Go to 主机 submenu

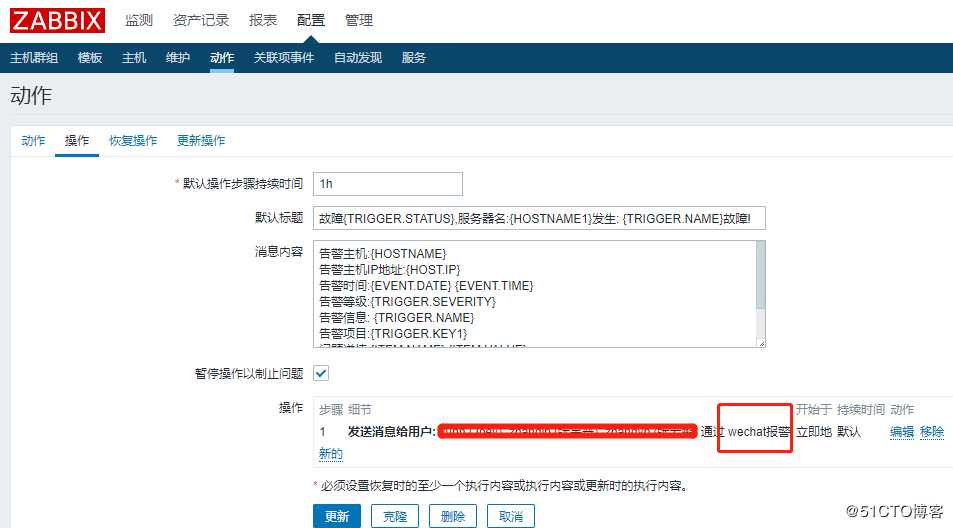pos(134,58)
